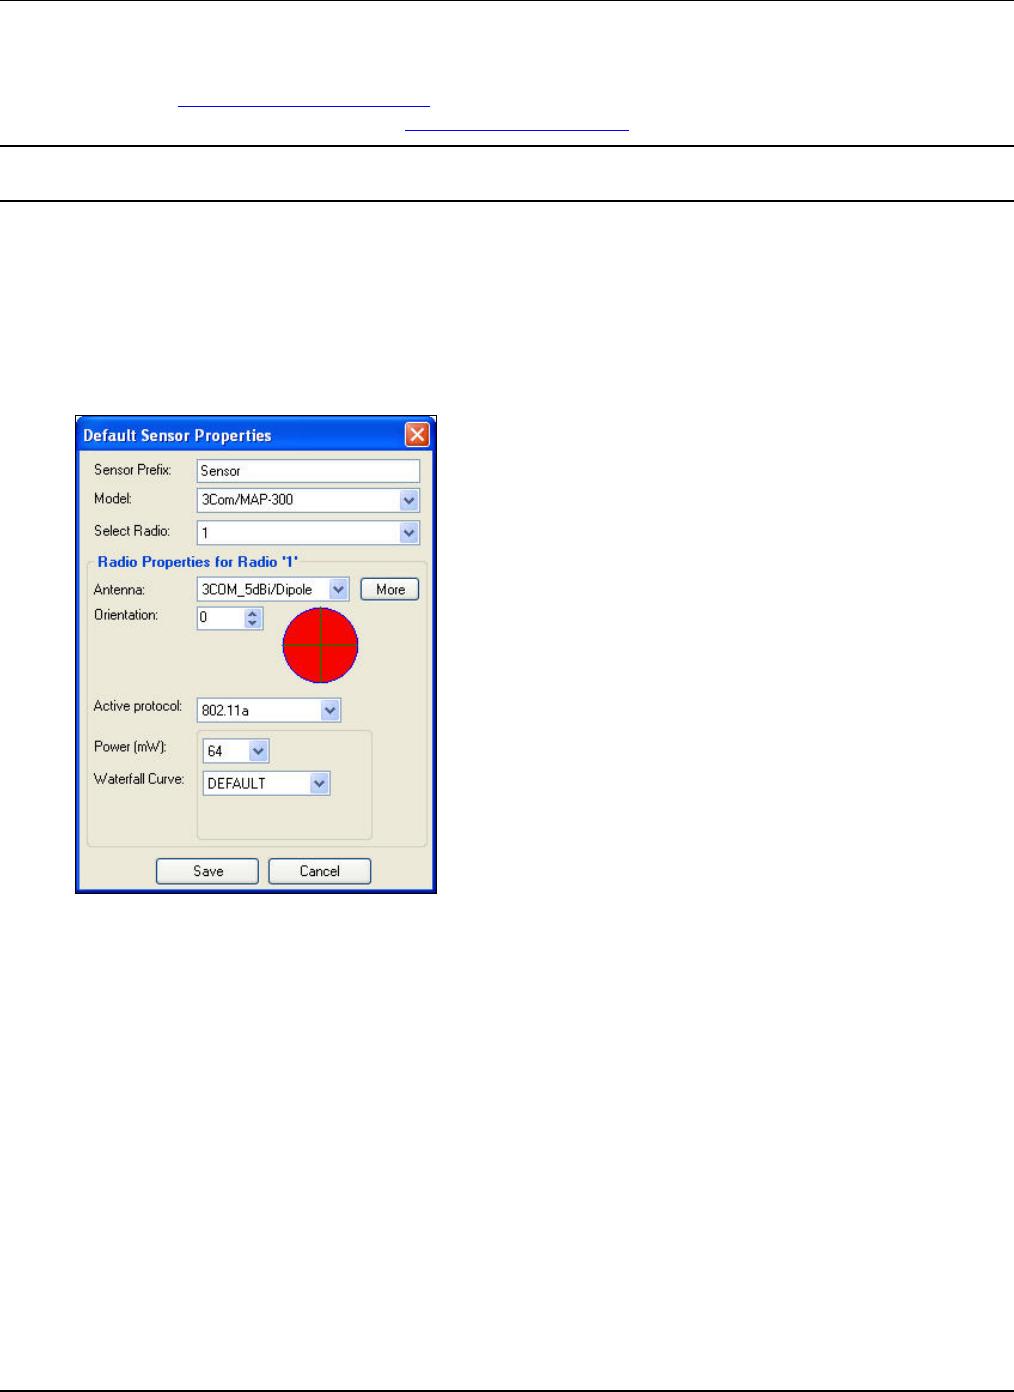Click the Radio Properties for Radio '1' heading
Viewport: 1014px width, 1392px height.
[197, 562]
